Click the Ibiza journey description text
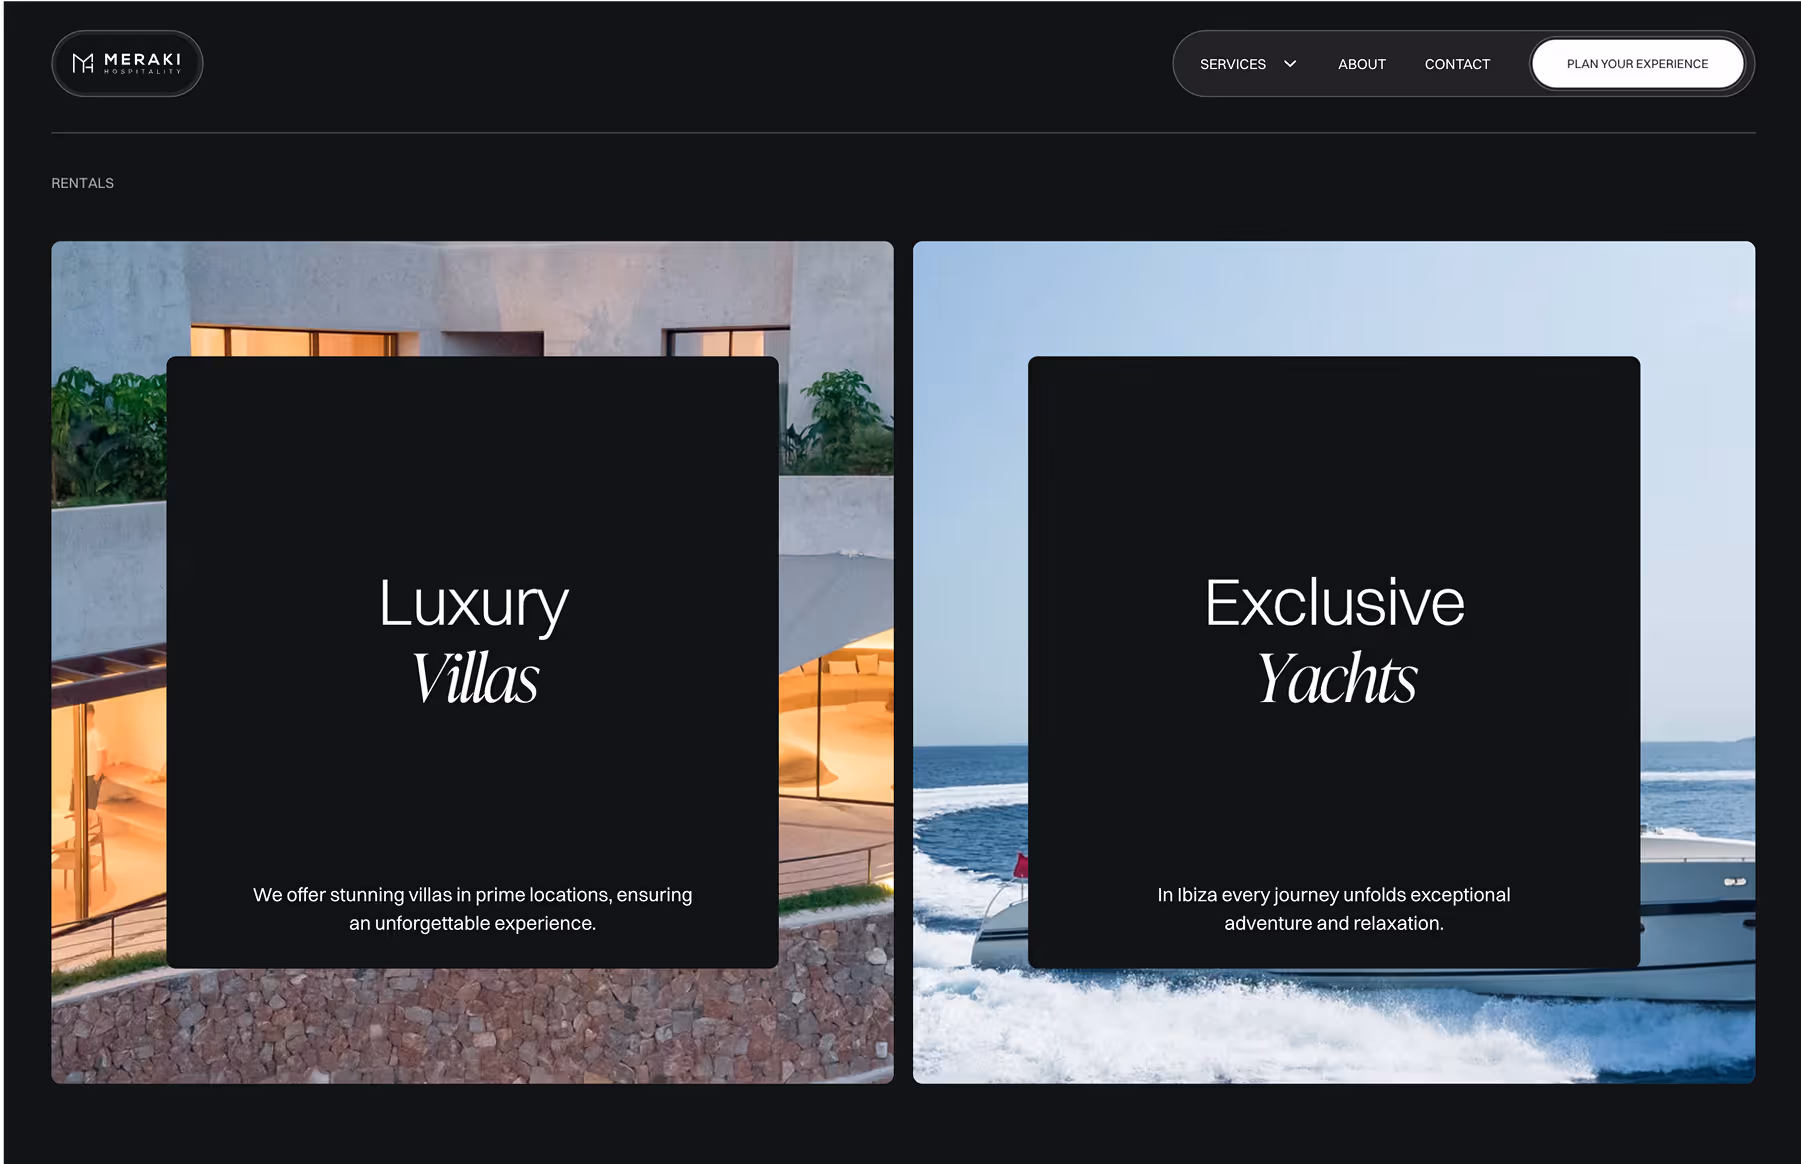This screenshot has height=1164, width=1801. tap(1334, 909)
